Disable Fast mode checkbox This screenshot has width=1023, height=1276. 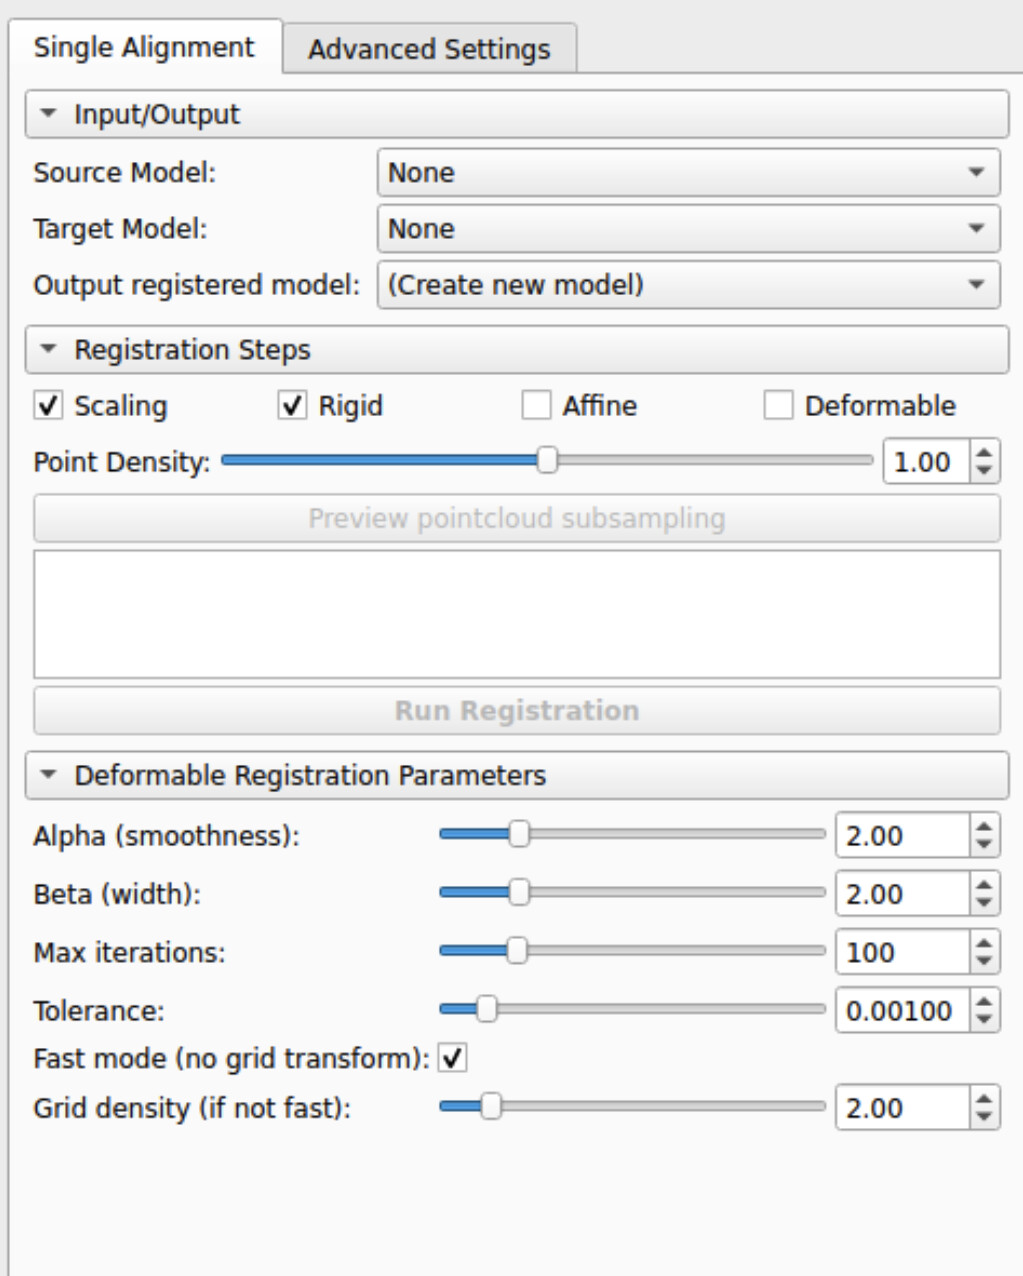click(453, 1058)
